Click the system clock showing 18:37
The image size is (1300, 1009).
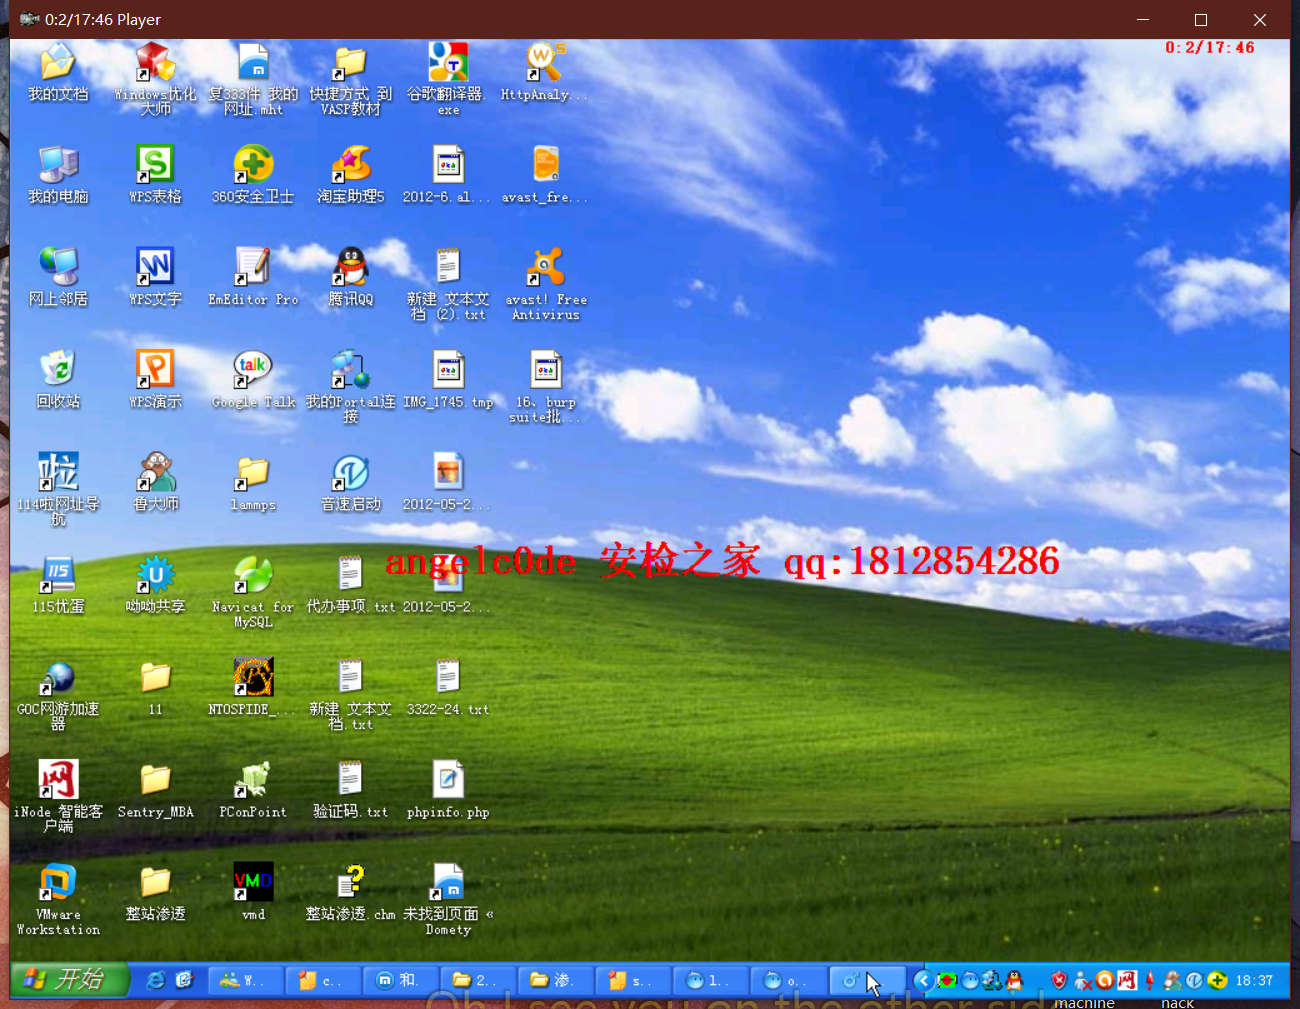coord(1254,980)
